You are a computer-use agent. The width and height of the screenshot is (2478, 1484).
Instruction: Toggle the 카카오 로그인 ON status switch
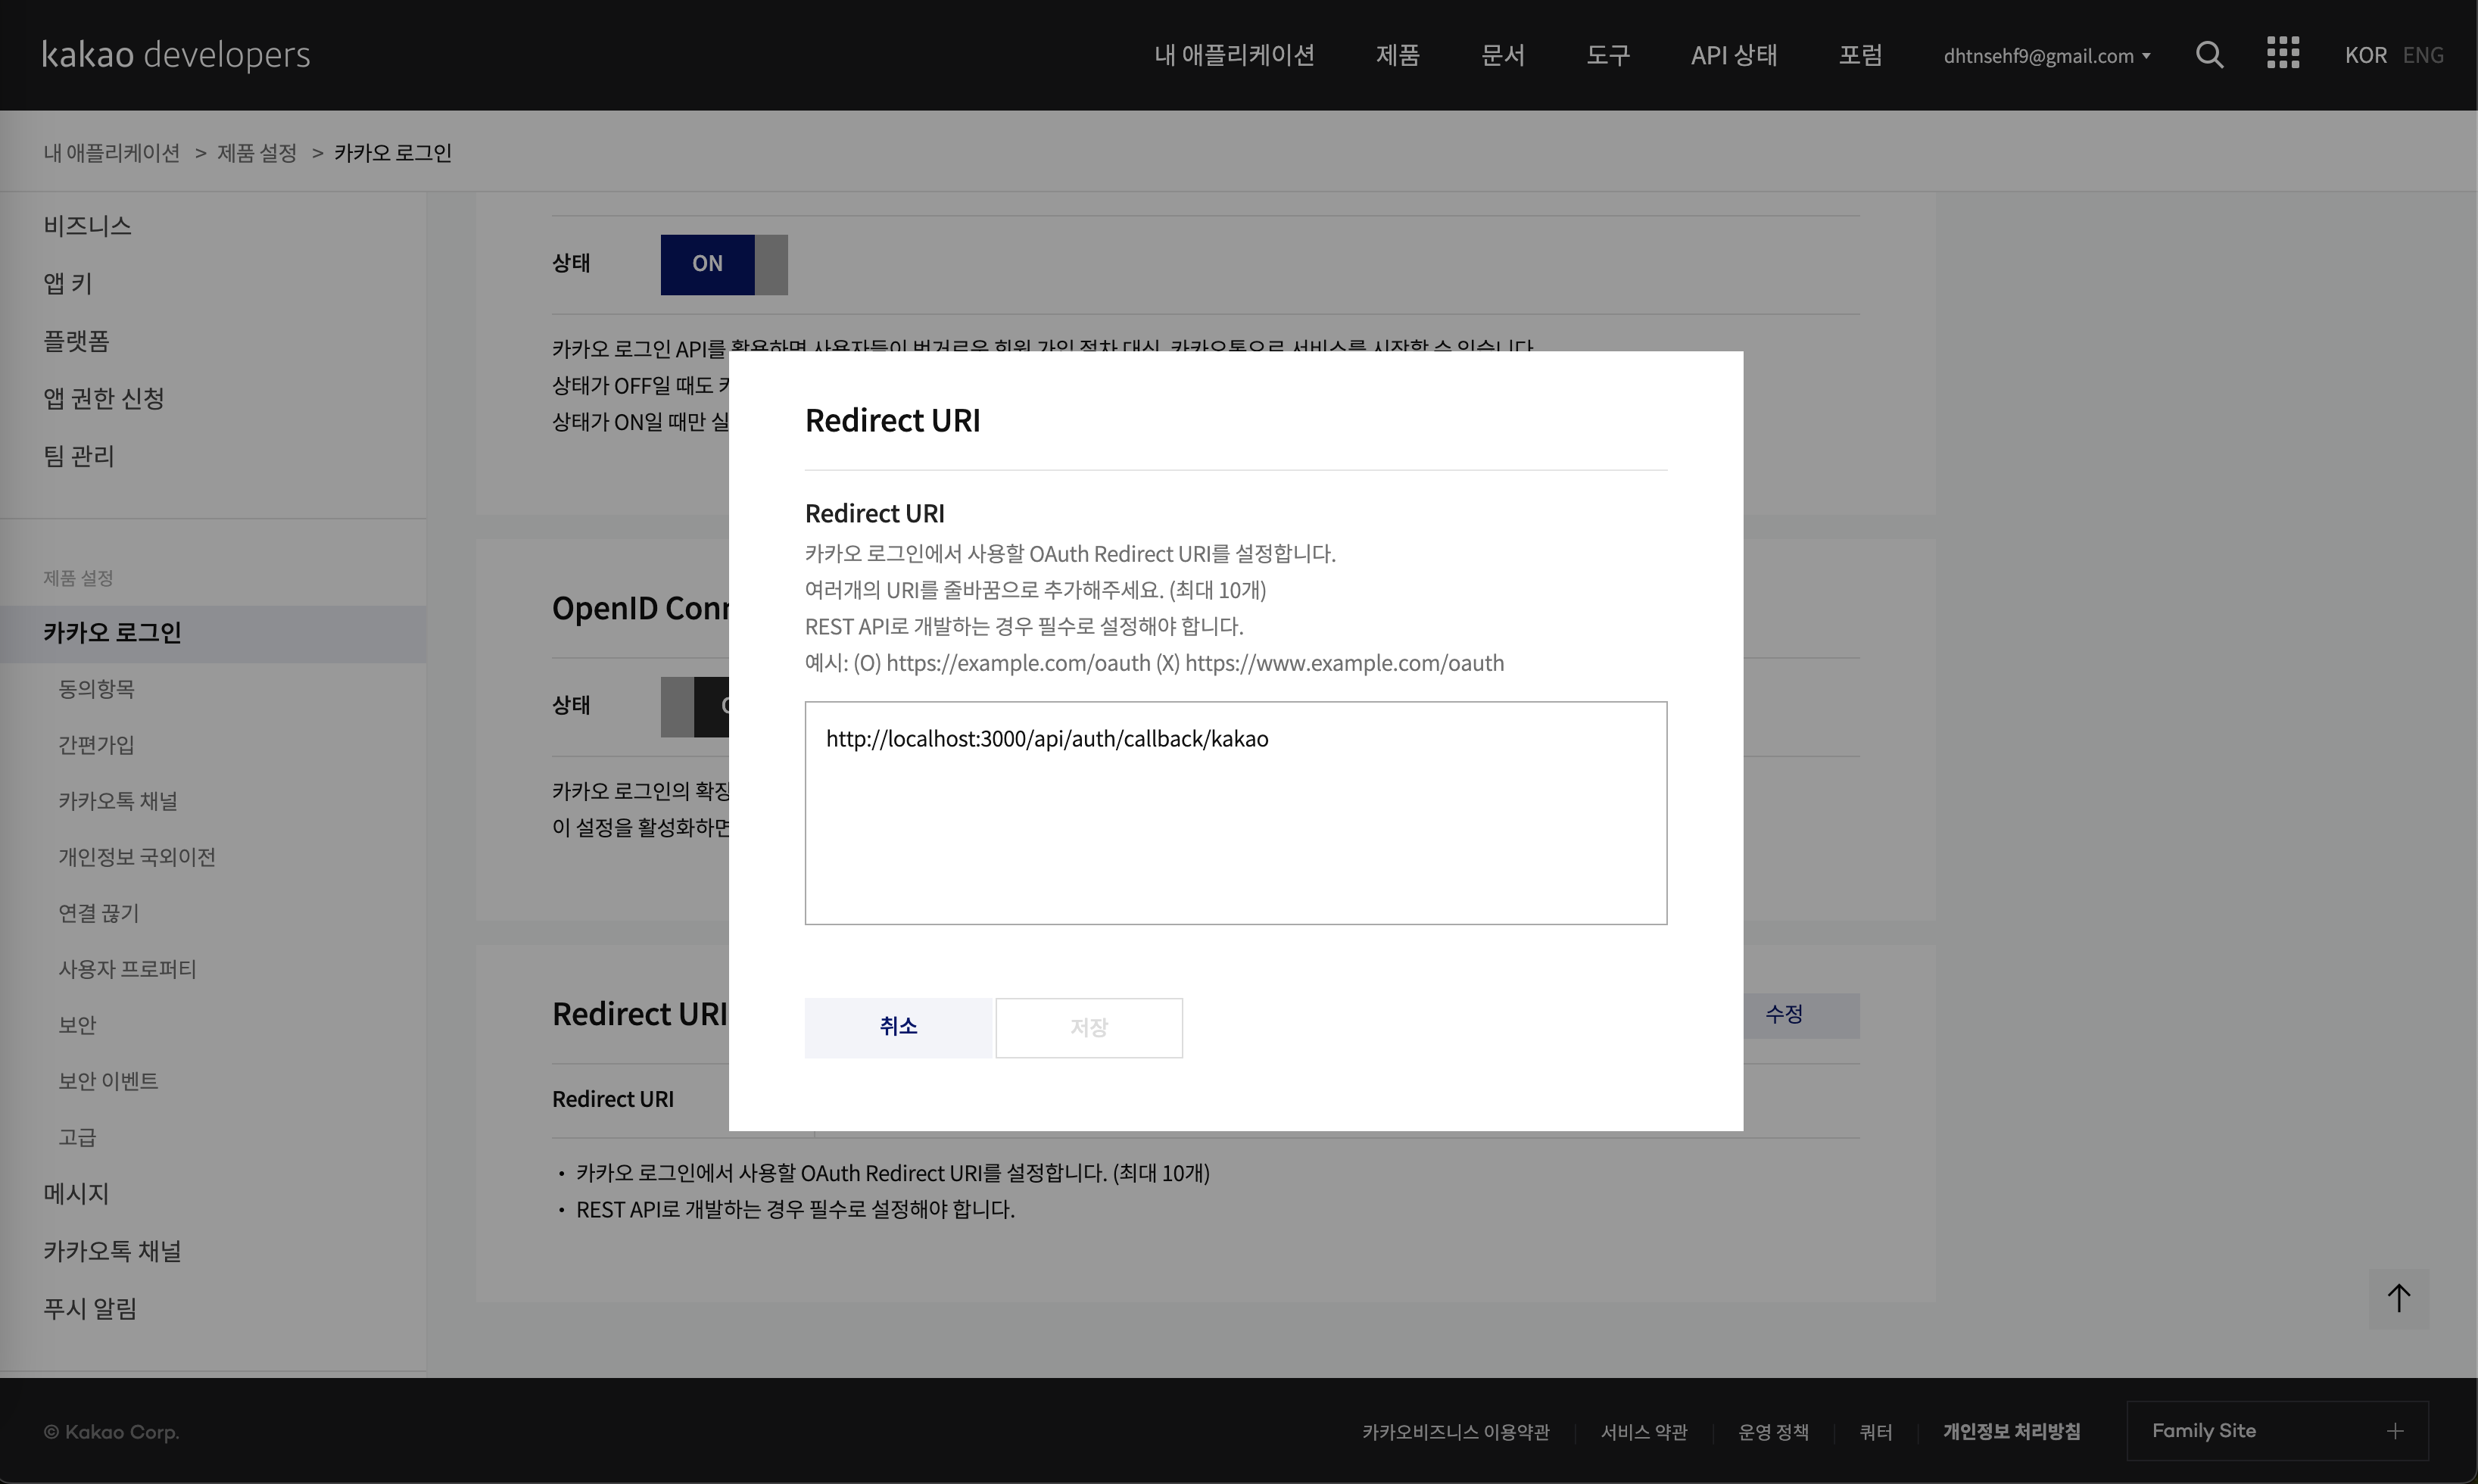724,264
